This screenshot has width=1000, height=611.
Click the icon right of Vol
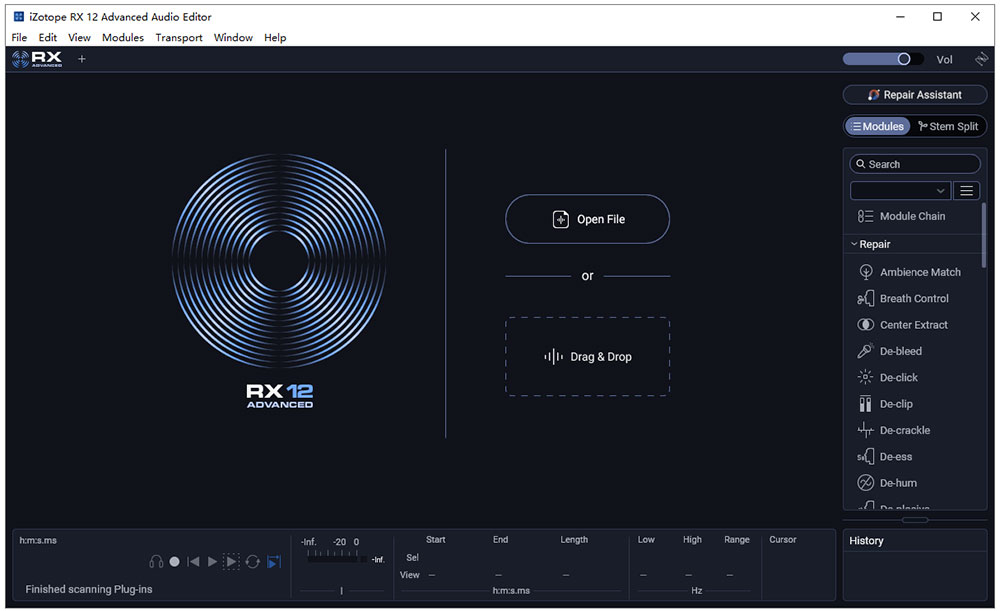[982, 59]
